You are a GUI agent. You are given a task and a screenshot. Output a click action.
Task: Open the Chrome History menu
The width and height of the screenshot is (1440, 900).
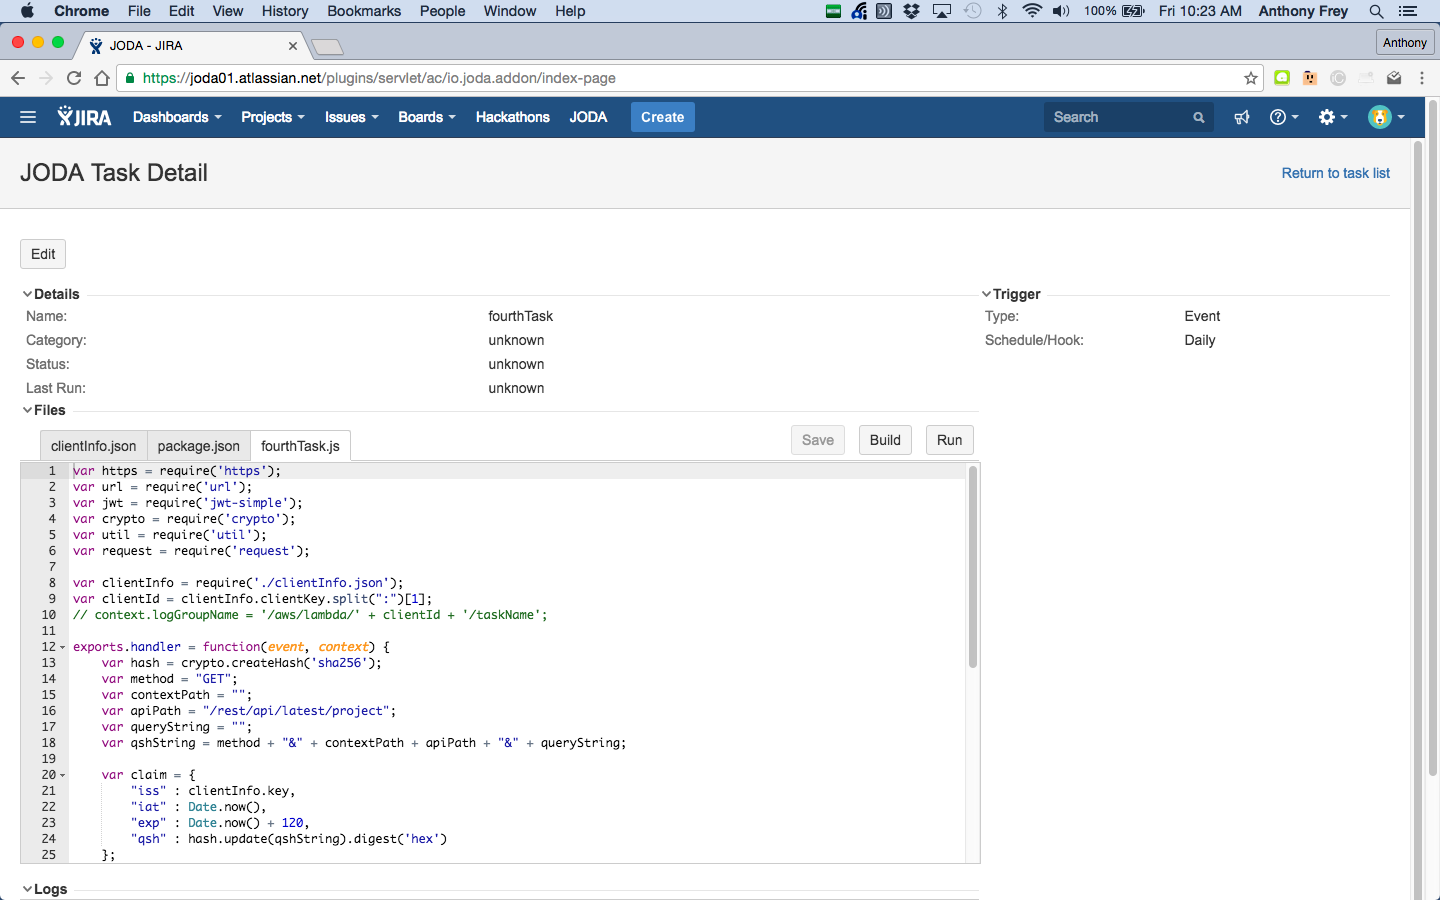click(x=285, y=11)
